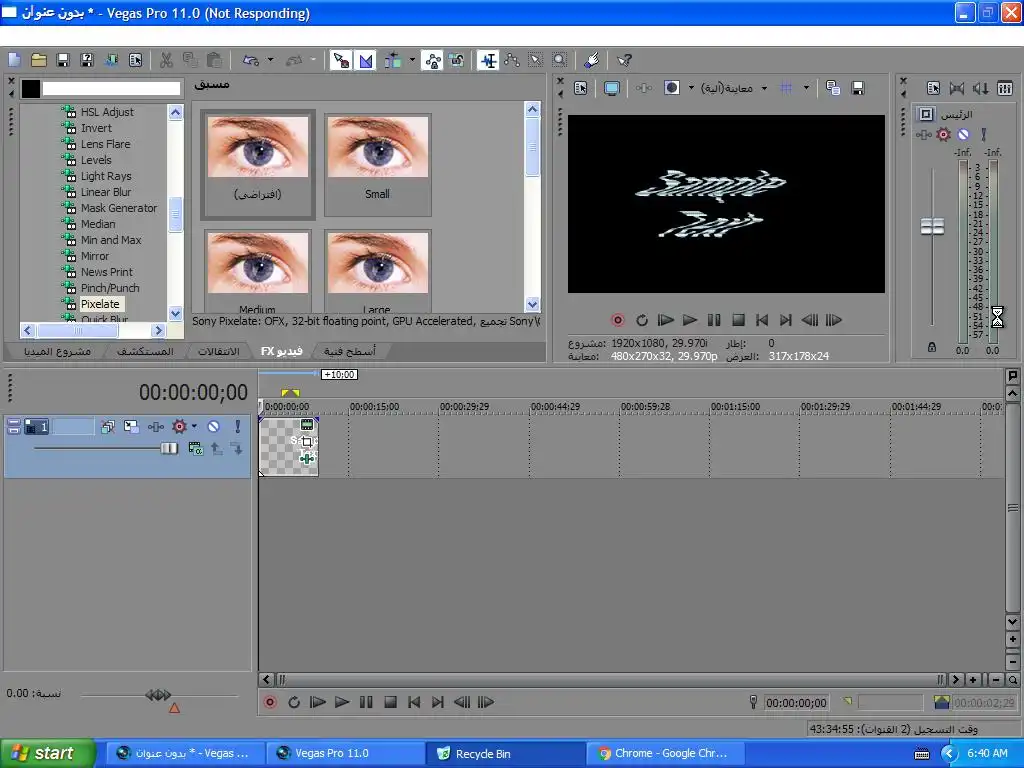Open Project Video Properties in the preview panel
Image resolution: width=1024 pixels, height=768 pixels.
581,88
